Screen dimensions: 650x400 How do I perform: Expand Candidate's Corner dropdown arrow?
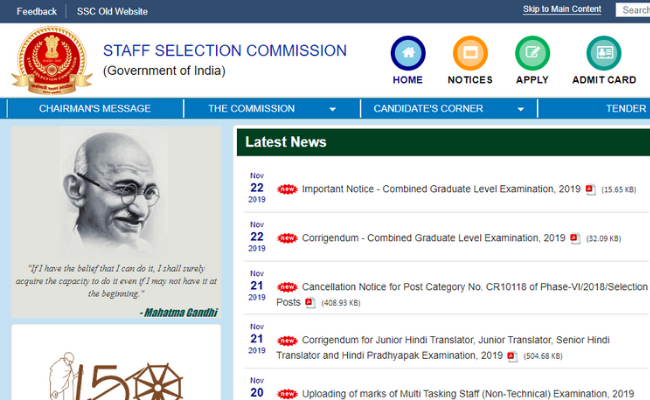point(520,109)
